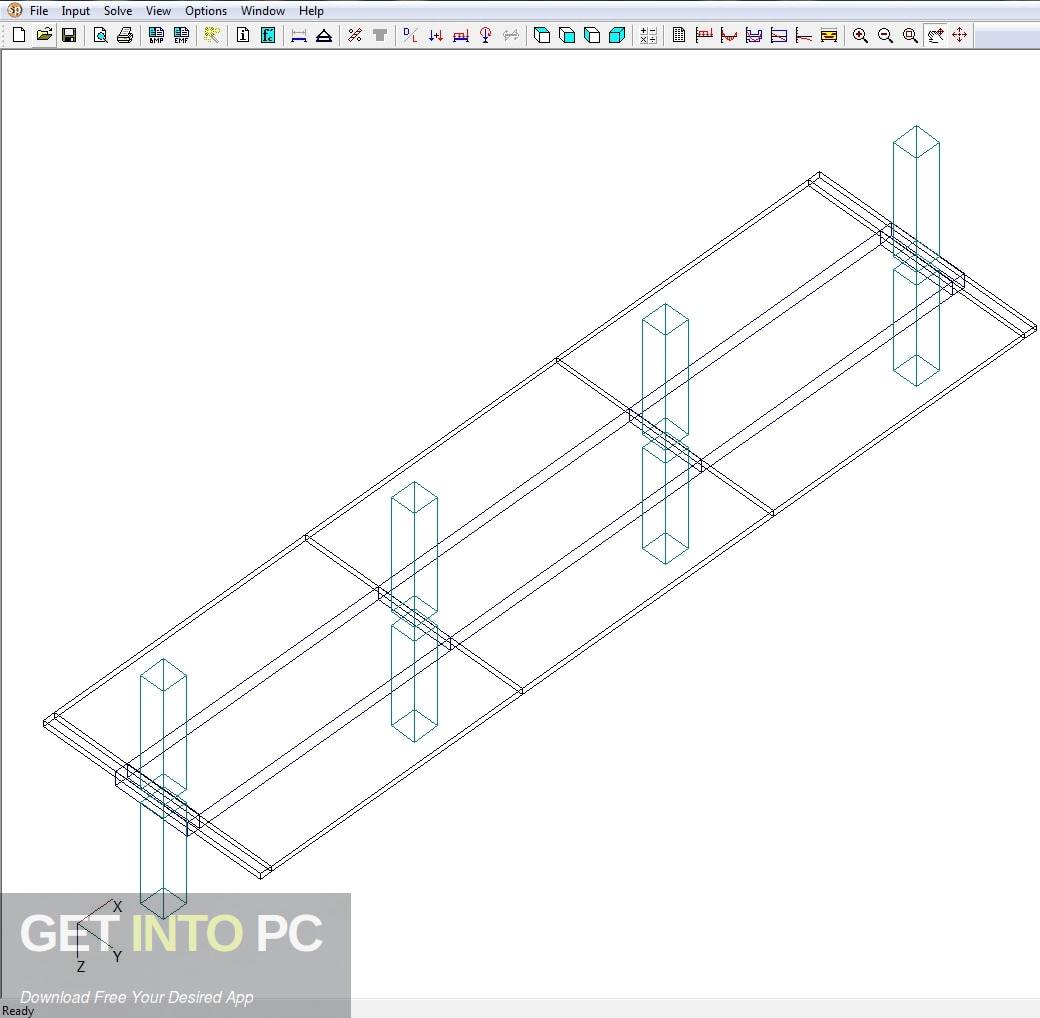Click the rightmost column in the model
The height and width of the screenshot is (1018, 1040).
click(916, 255)
